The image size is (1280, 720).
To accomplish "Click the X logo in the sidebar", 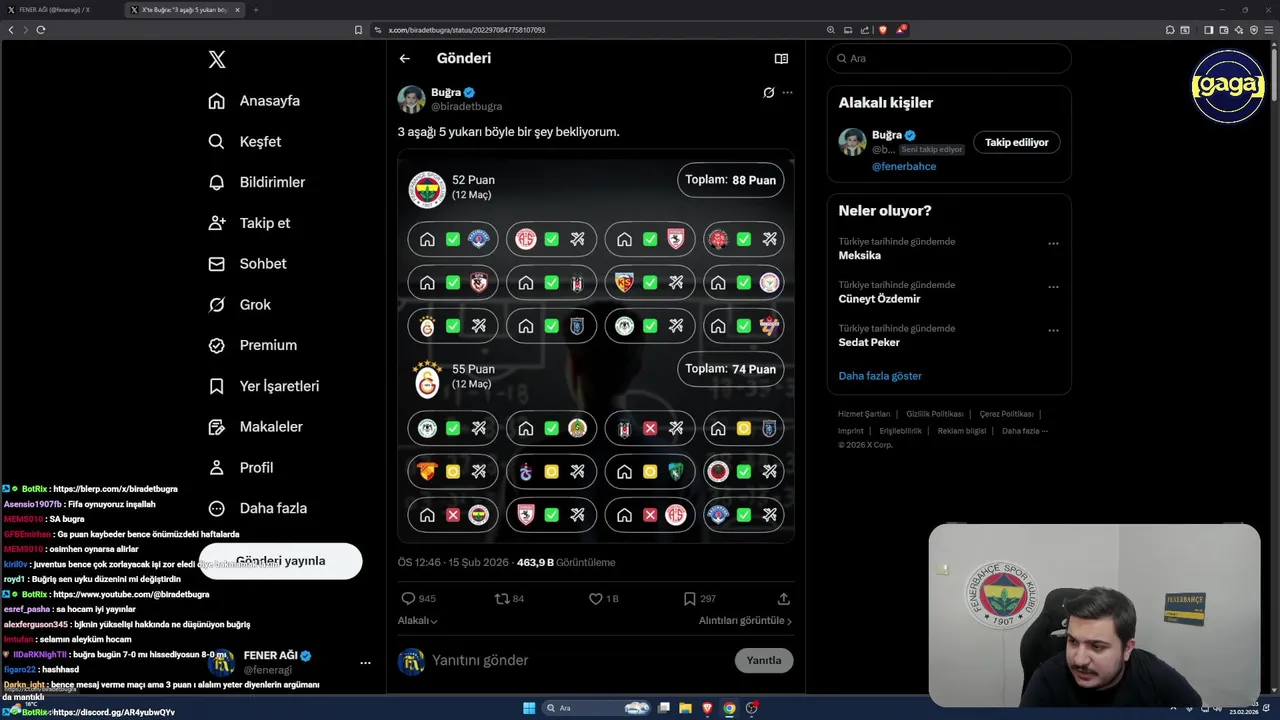I will (217, 60).
